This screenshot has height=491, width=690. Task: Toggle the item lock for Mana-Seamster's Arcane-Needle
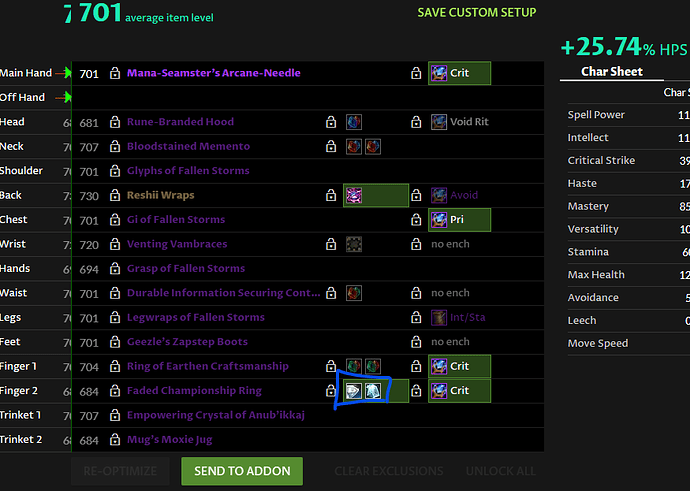coord(115,73)
